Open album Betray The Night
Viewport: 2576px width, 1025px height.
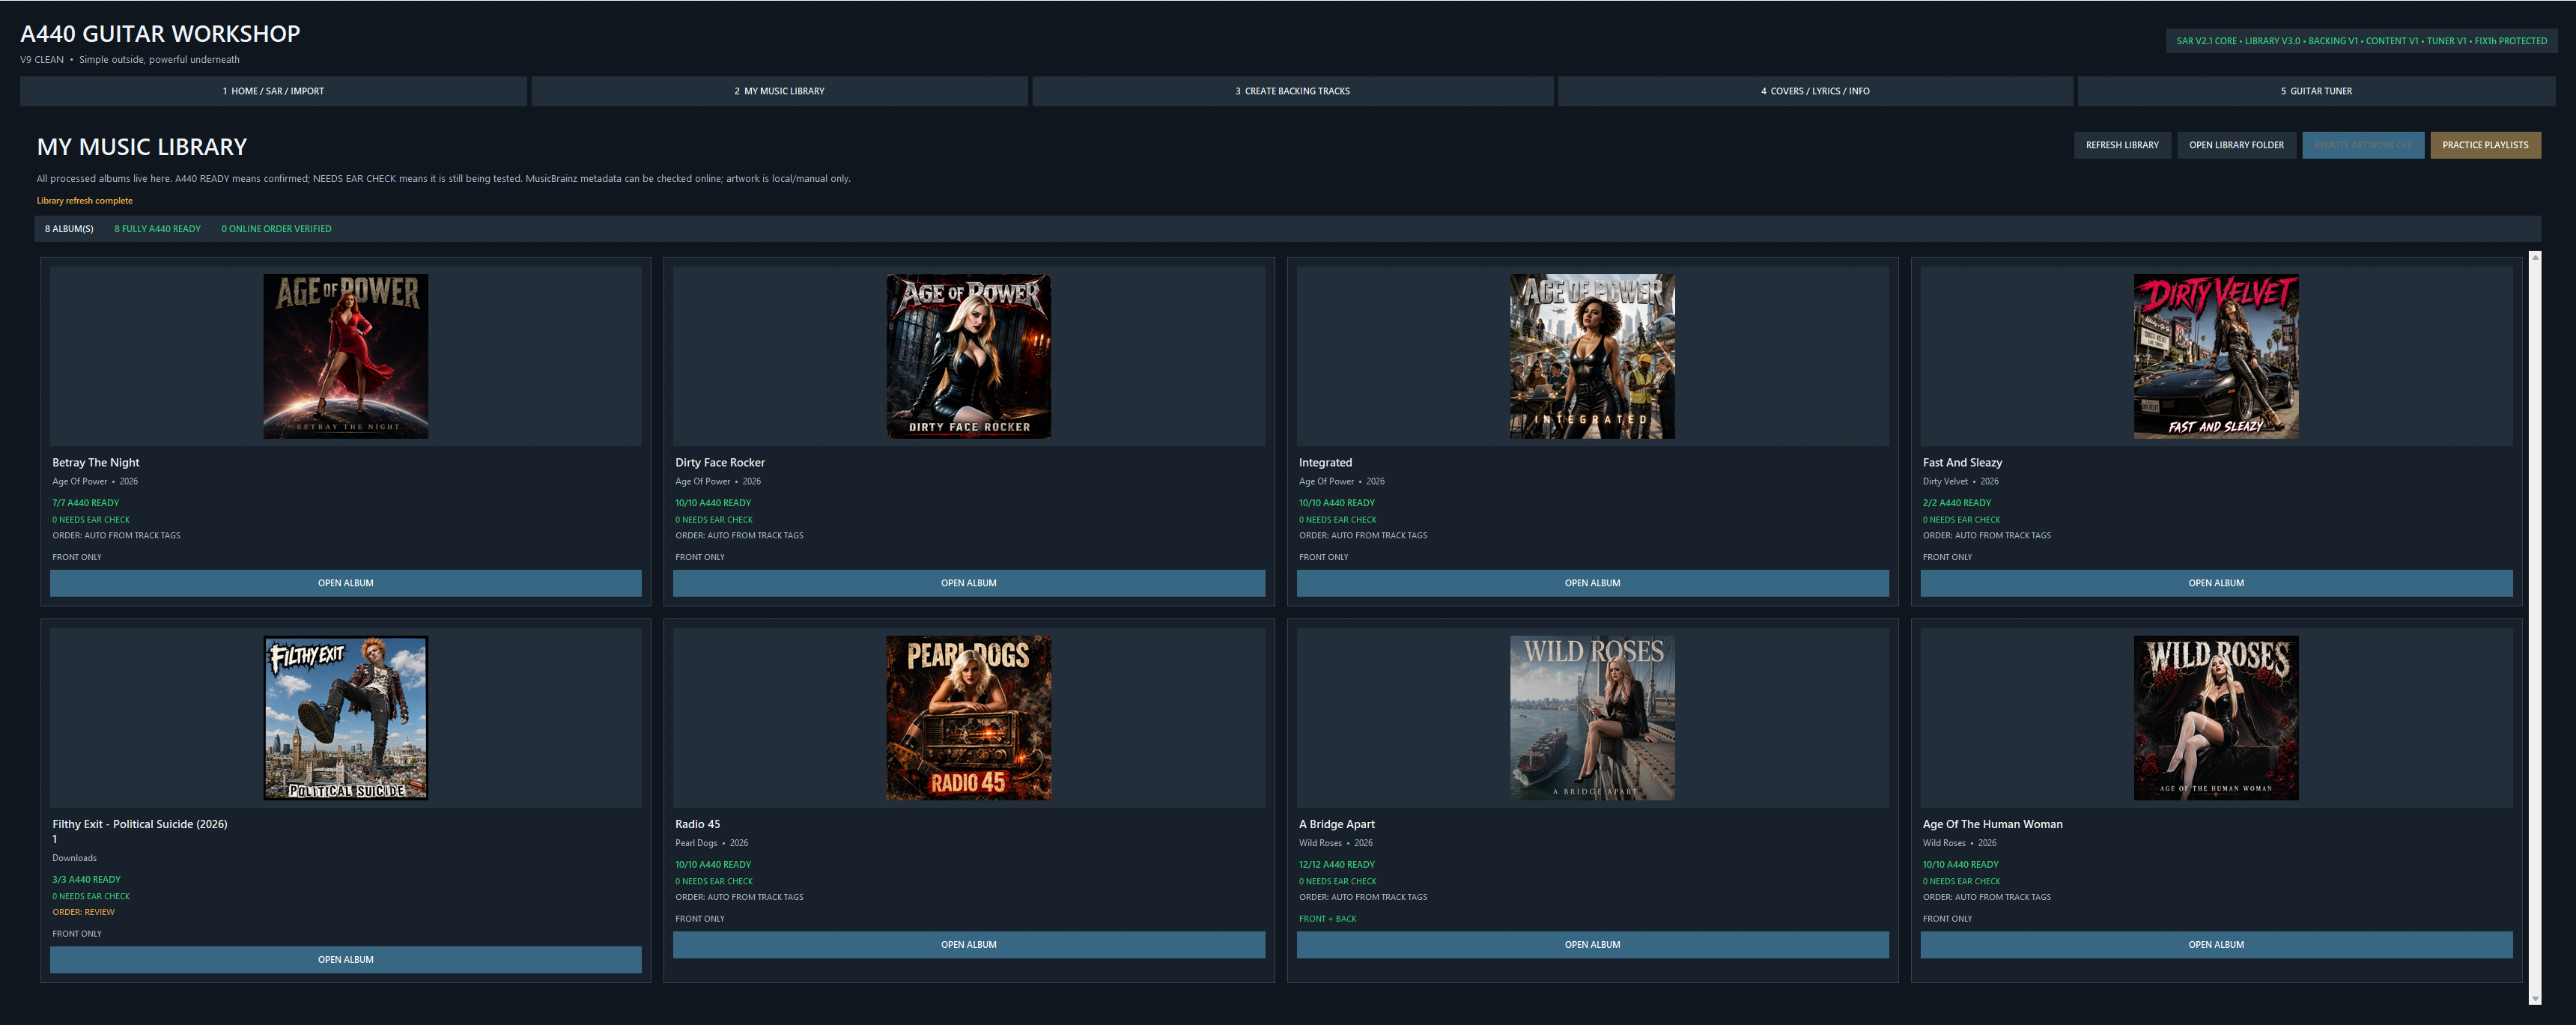(346, 583)
